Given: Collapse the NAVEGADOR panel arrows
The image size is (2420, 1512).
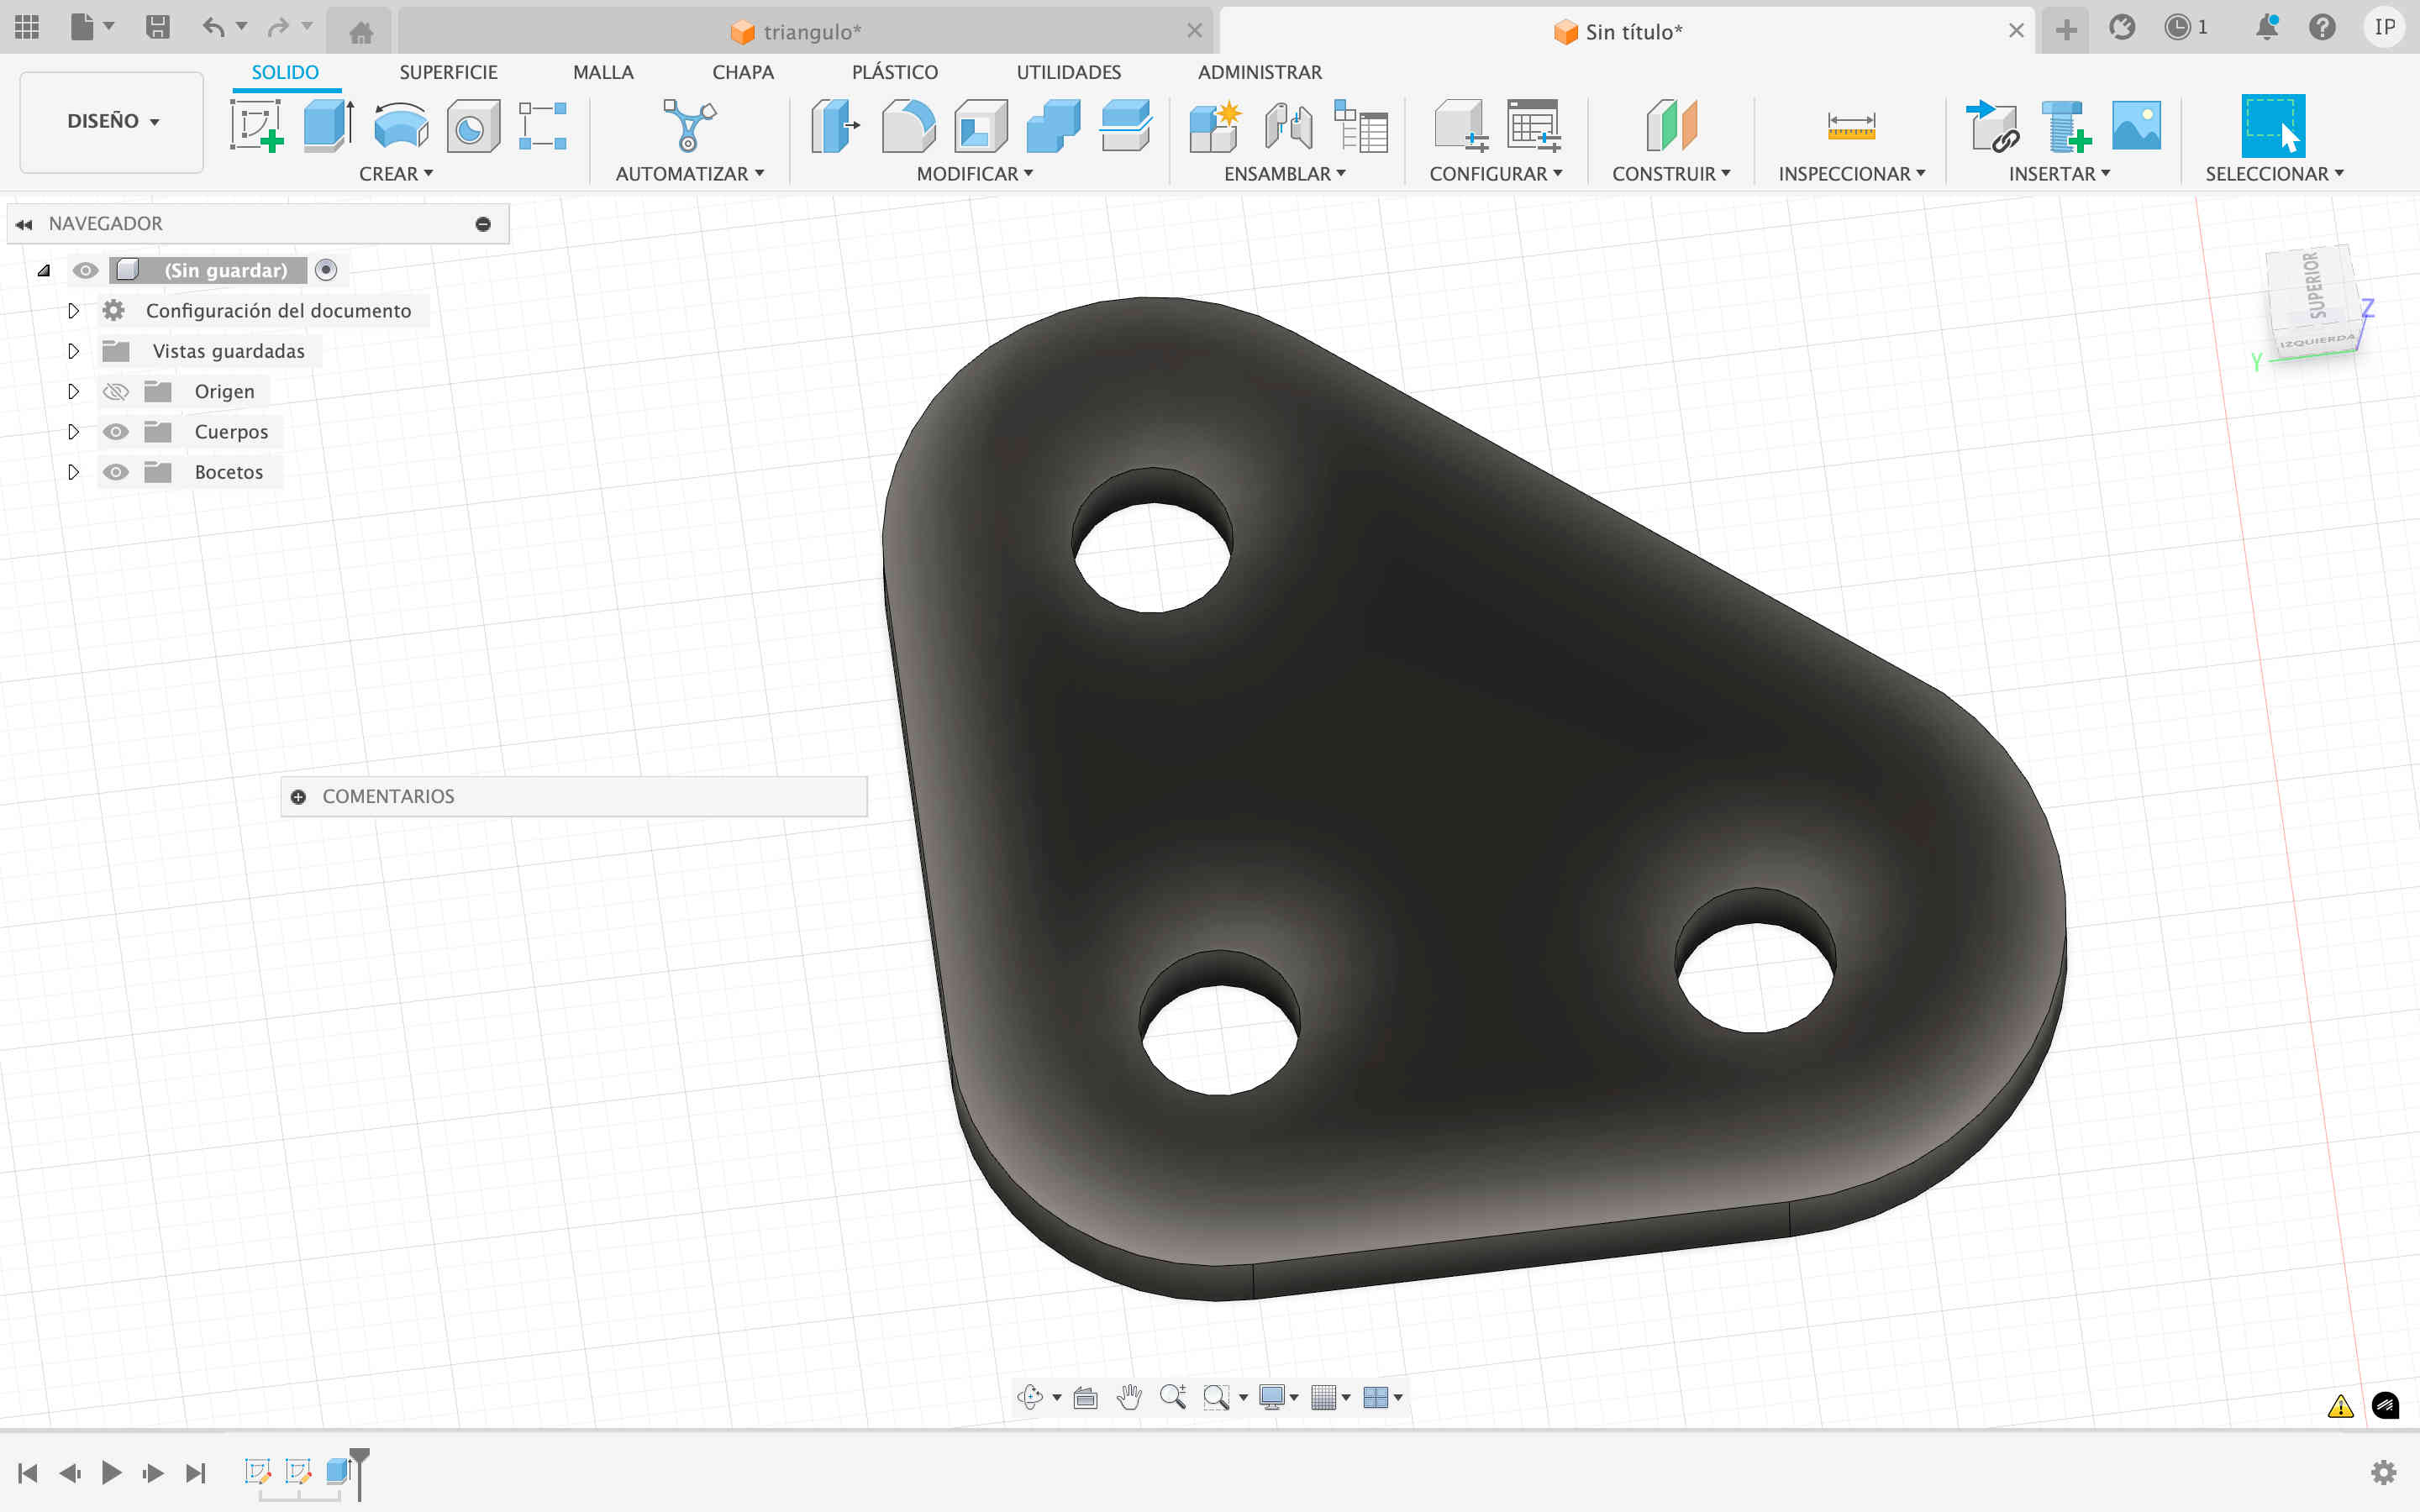Looking at the screenshot, I should [24, 224].
